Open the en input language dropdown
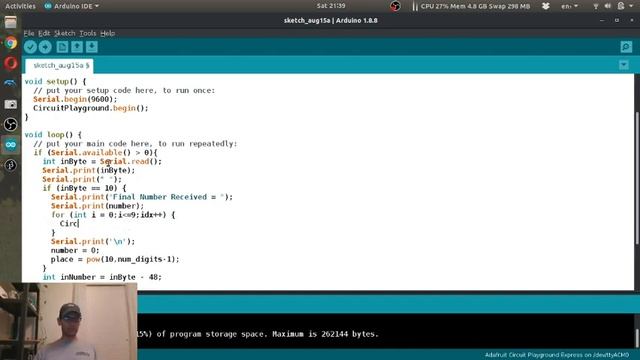 click(x=569, y=6)
